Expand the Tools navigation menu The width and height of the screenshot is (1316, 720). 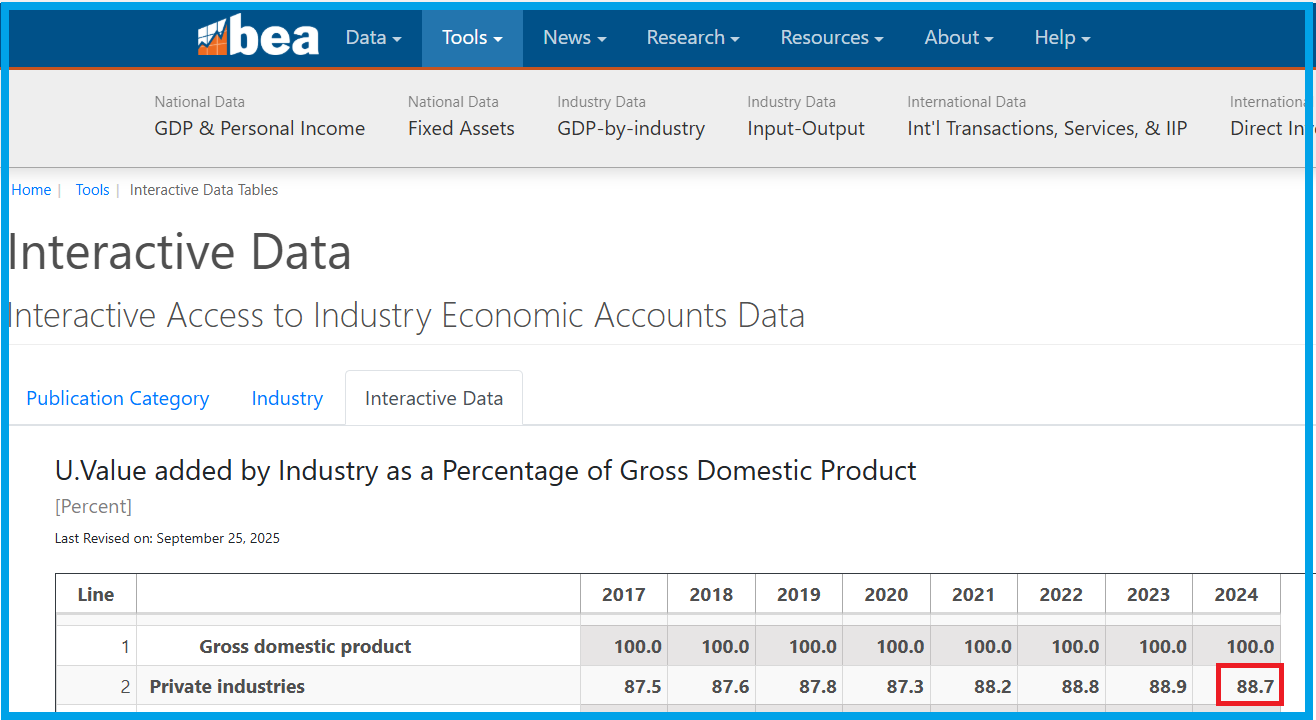click(x=472, y=38)
